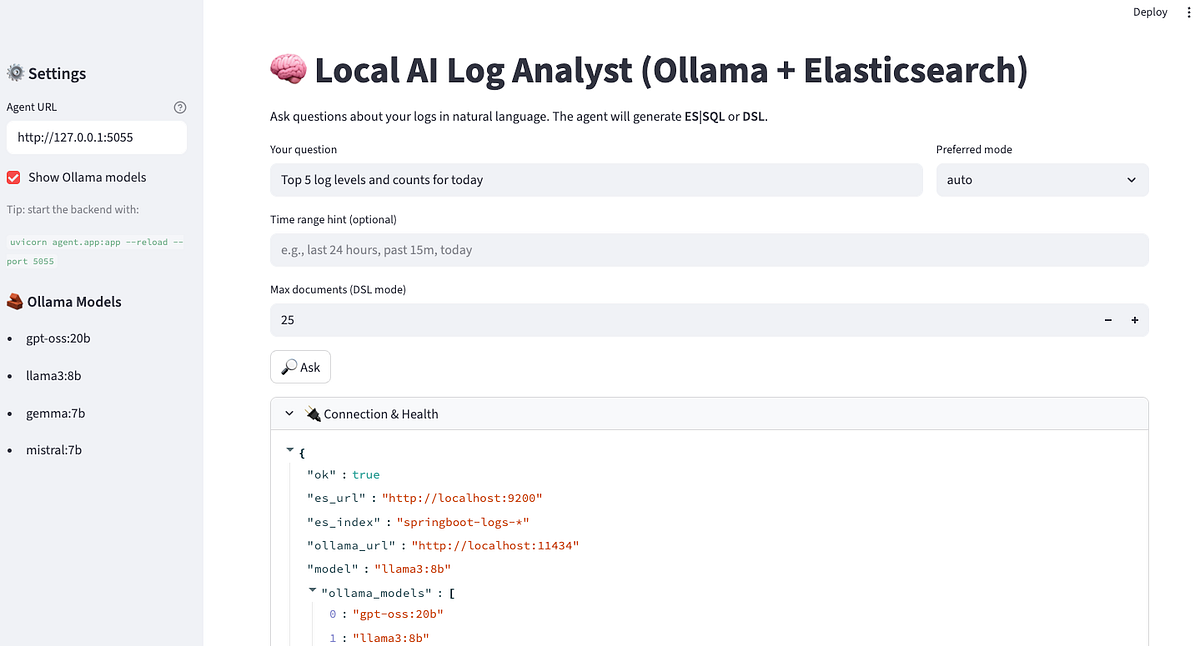
Task: Collapse the ollama_models JSON array
Action: click(x=313, y=591)
